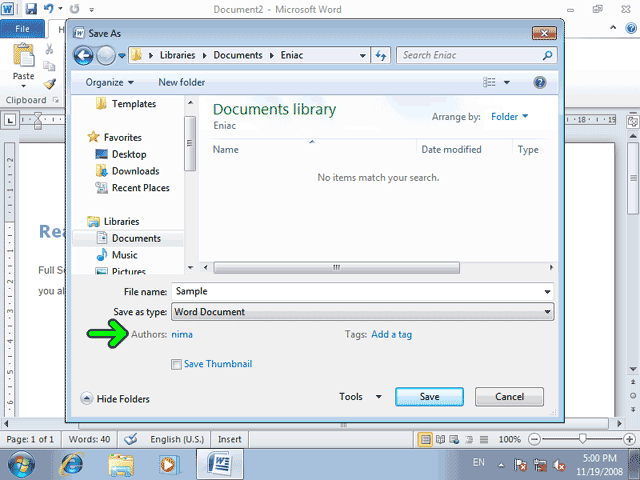
Task: Click Hide Folders to collapse the browser
Action: 115,399
